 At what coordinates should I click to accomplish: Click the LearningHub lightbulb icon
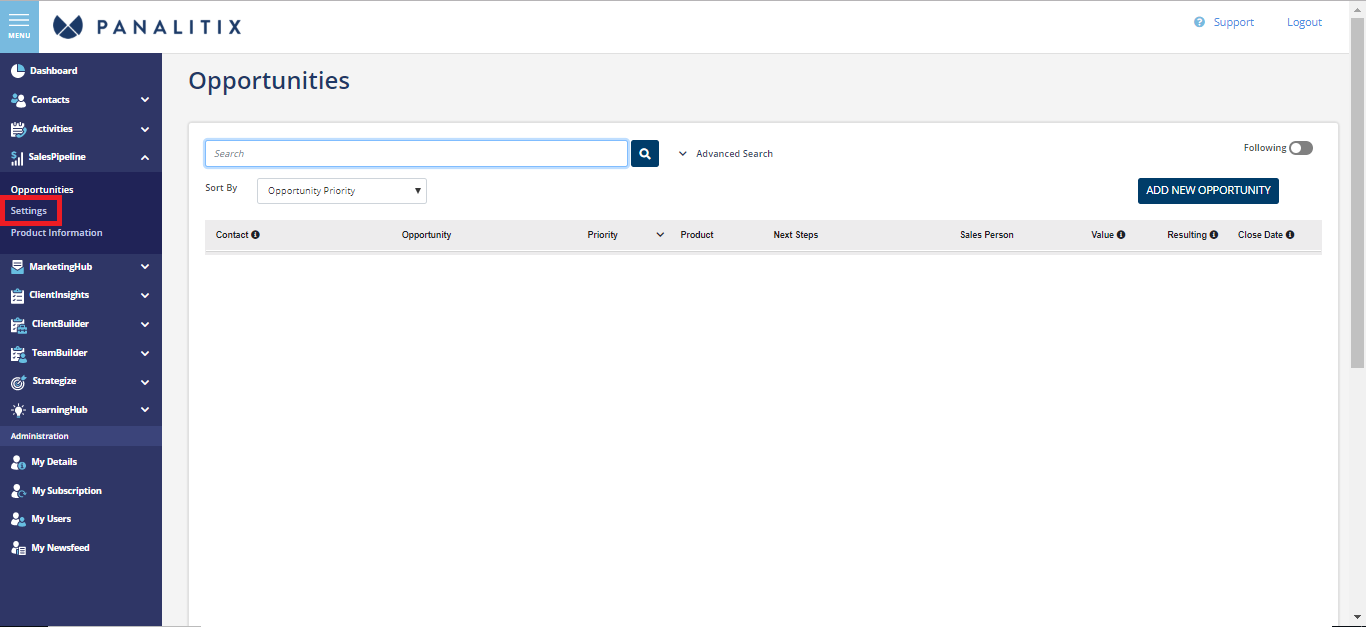coord(18,411)
